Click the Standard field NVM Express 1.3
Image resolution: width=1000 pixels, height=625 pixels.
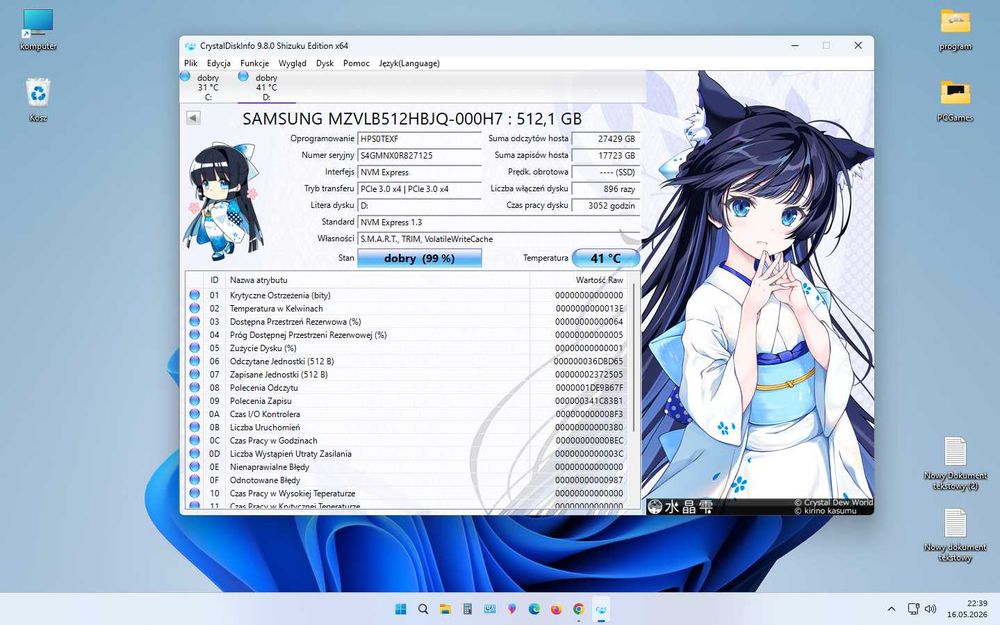point(498,222)
